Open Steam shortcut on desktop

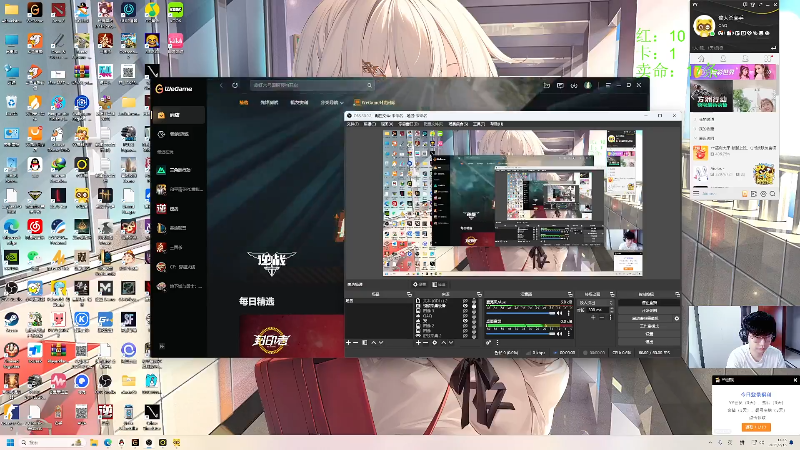click(x=11, y=320)
